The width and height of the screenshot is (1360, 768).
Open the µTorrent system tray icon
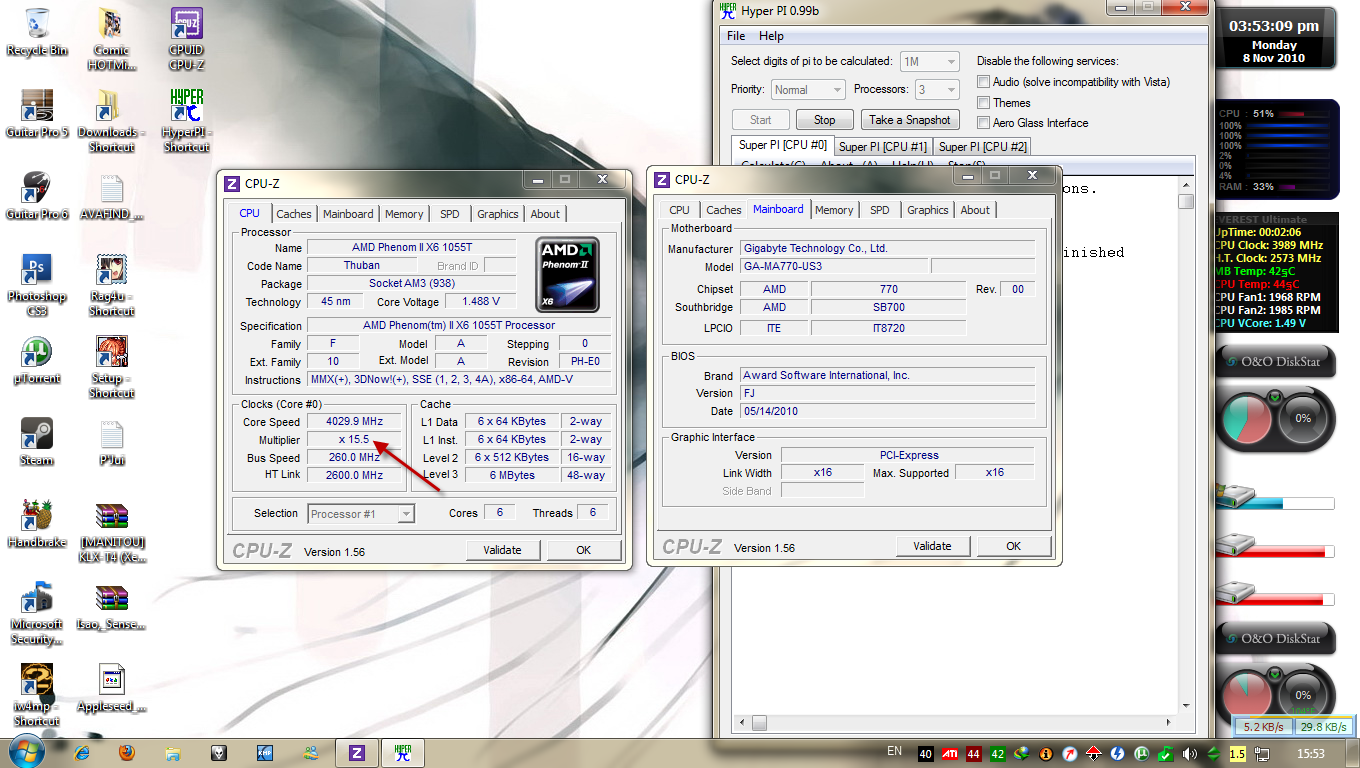click(1141, 753)
